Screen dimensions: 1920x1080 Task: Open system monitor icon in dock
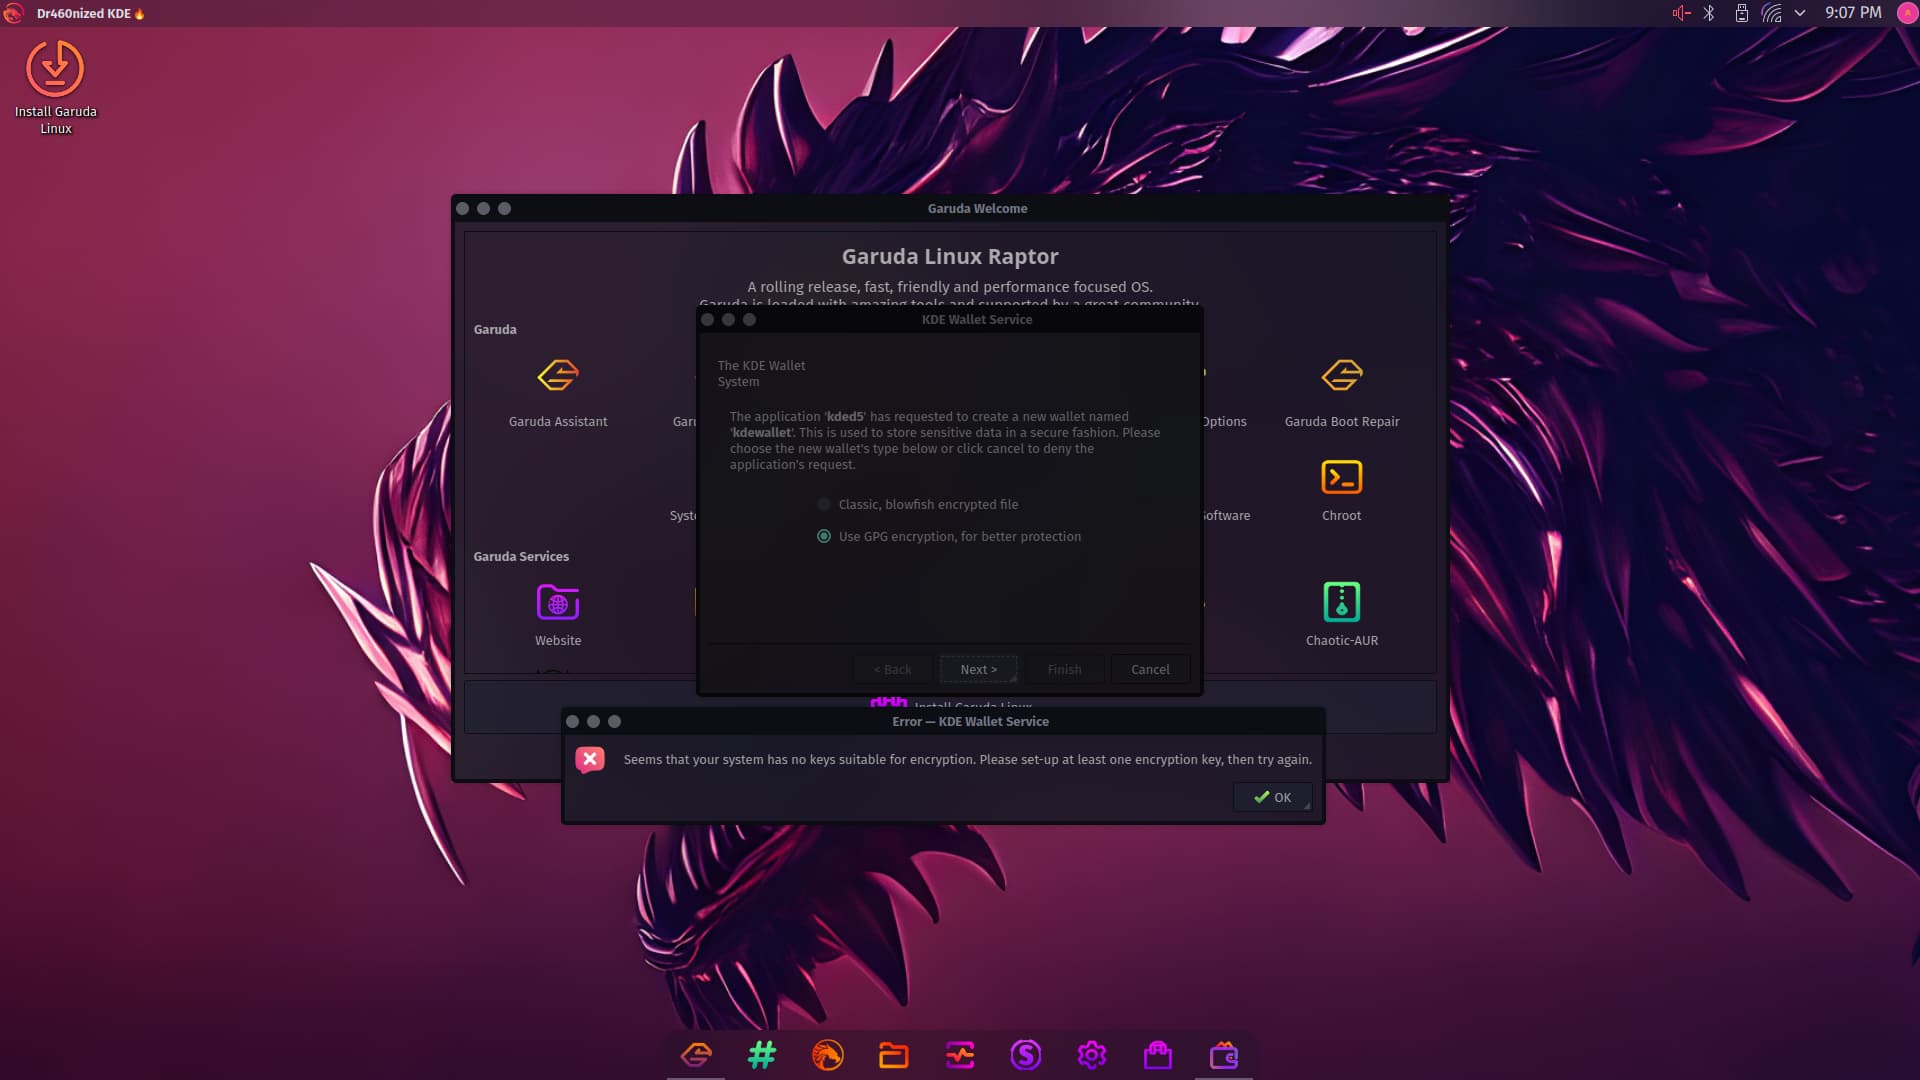pos(960,1055)
